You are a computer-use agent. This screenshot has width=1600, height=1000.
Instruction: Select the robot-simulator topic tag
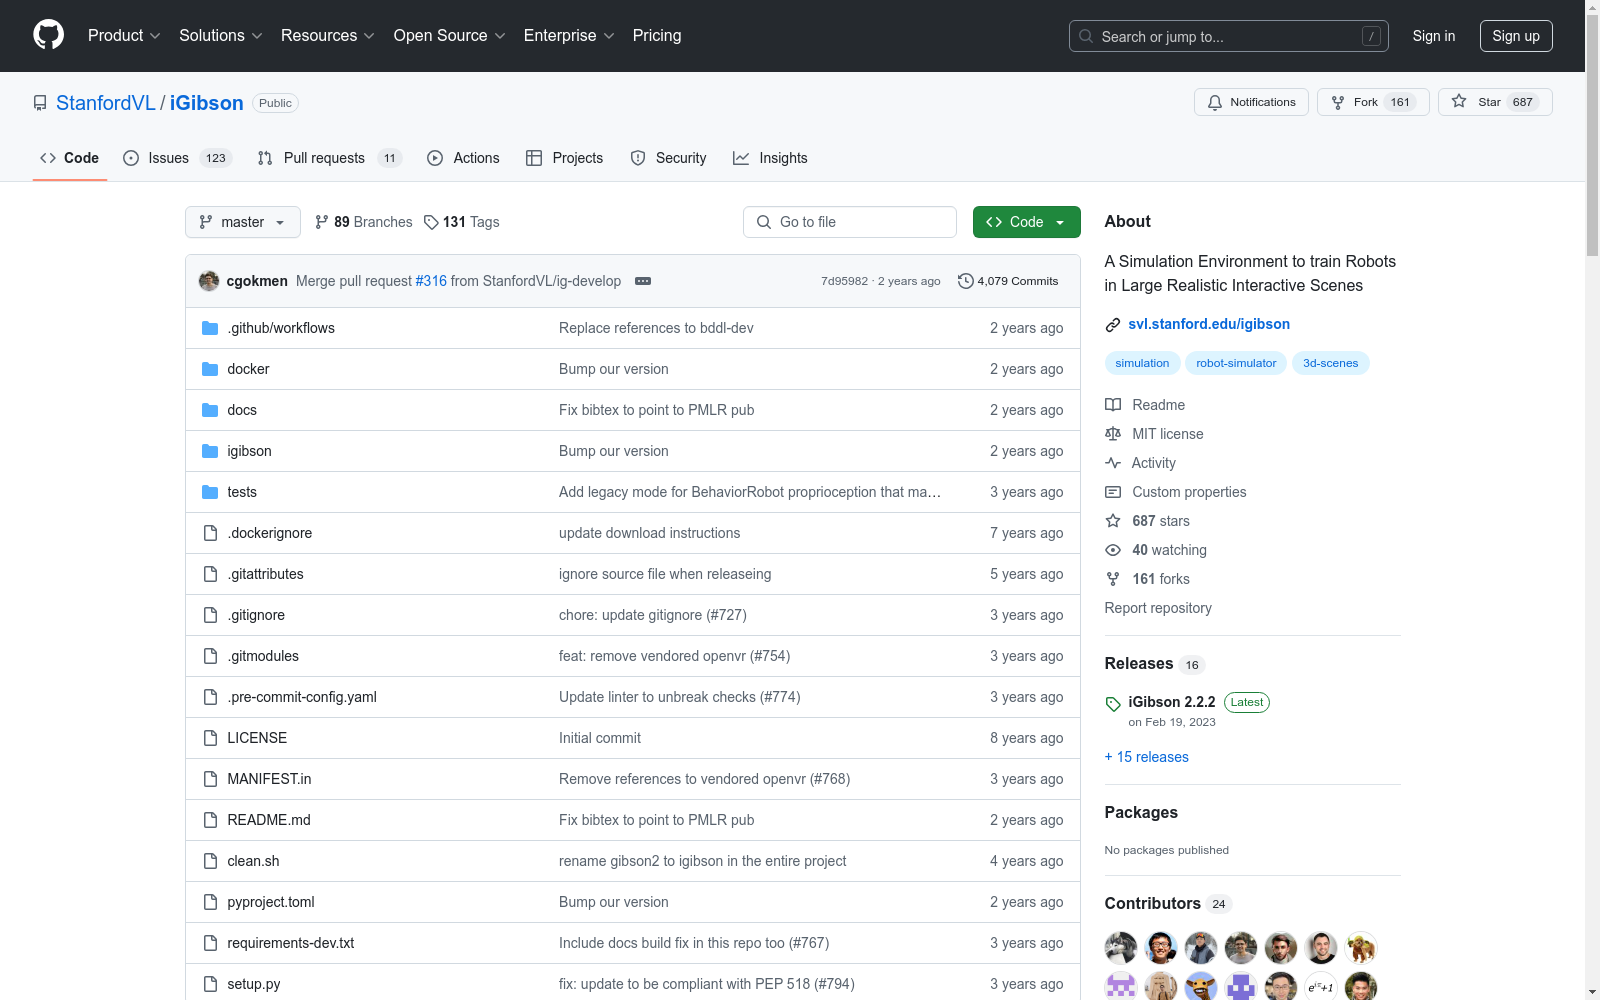point(1236,363)
